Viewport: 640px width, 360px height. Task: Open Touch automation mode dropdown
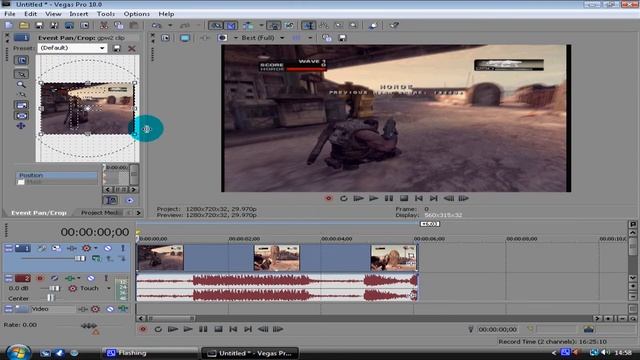pyautogui.click(x=109, y=288)
